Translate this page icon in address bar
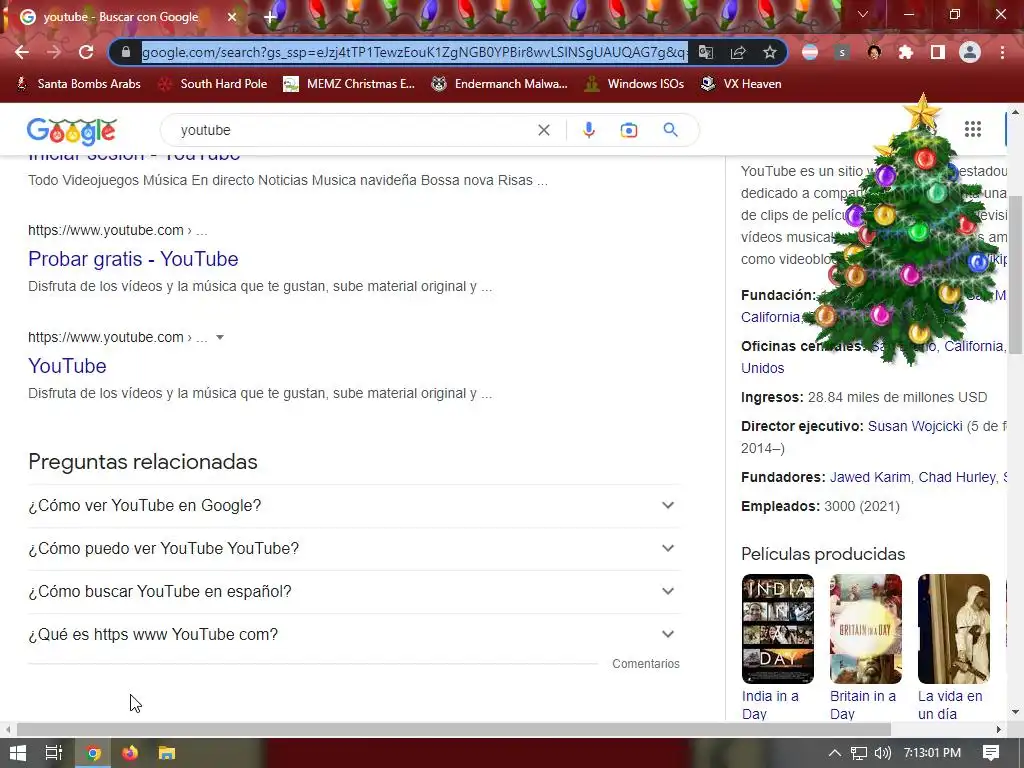This screenshot has height=768, width=1024. (706, 52)
